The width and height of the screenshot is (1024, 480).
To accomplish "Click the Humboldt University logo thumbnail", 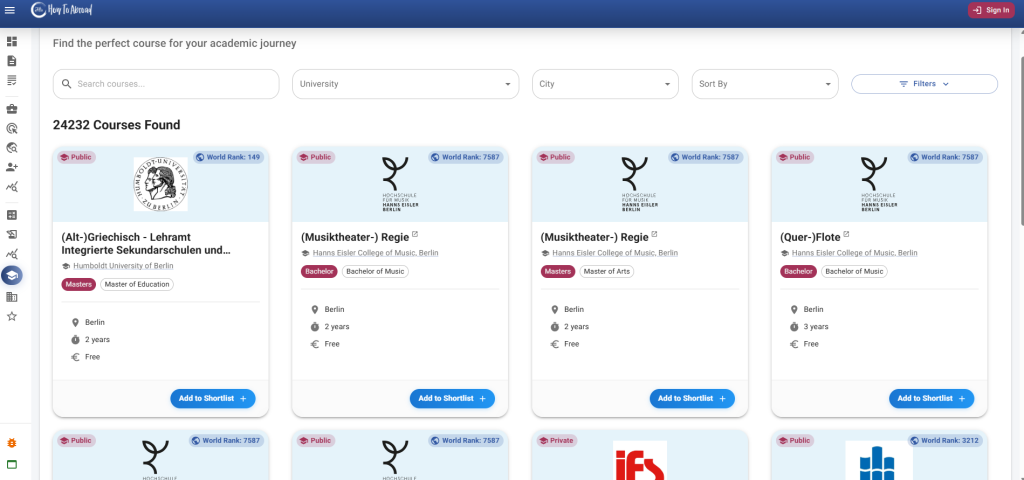I will pyautogui.click(x=160, y=184).
